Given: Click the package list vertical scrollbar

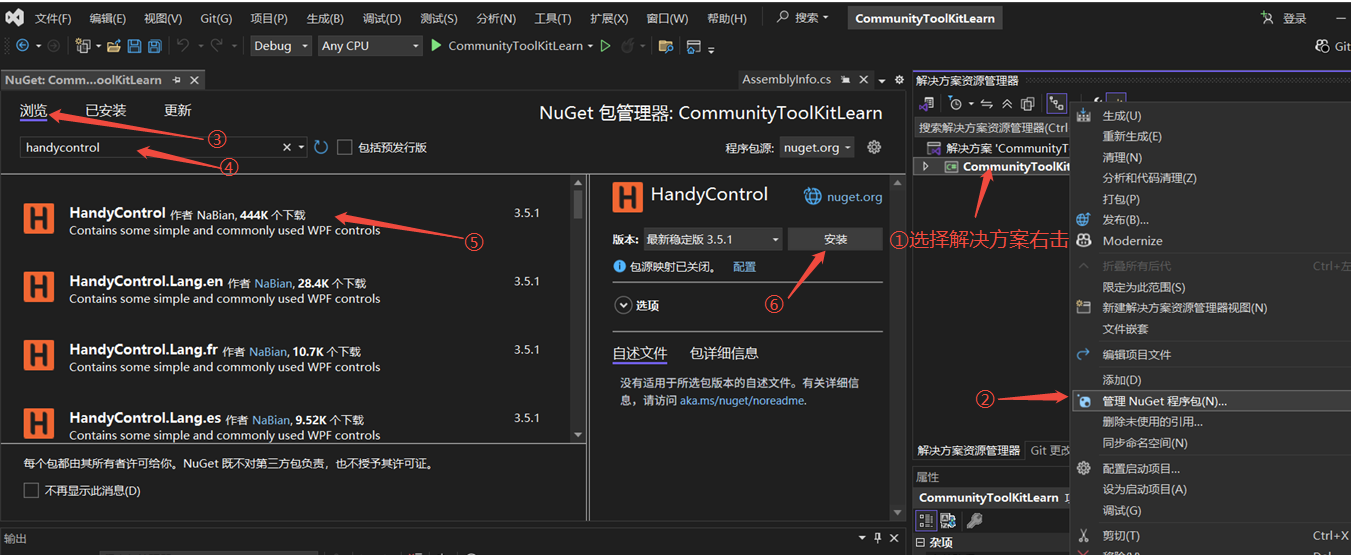Looking at the screenshot, I should pyautogui.click(x=578, y=308).
